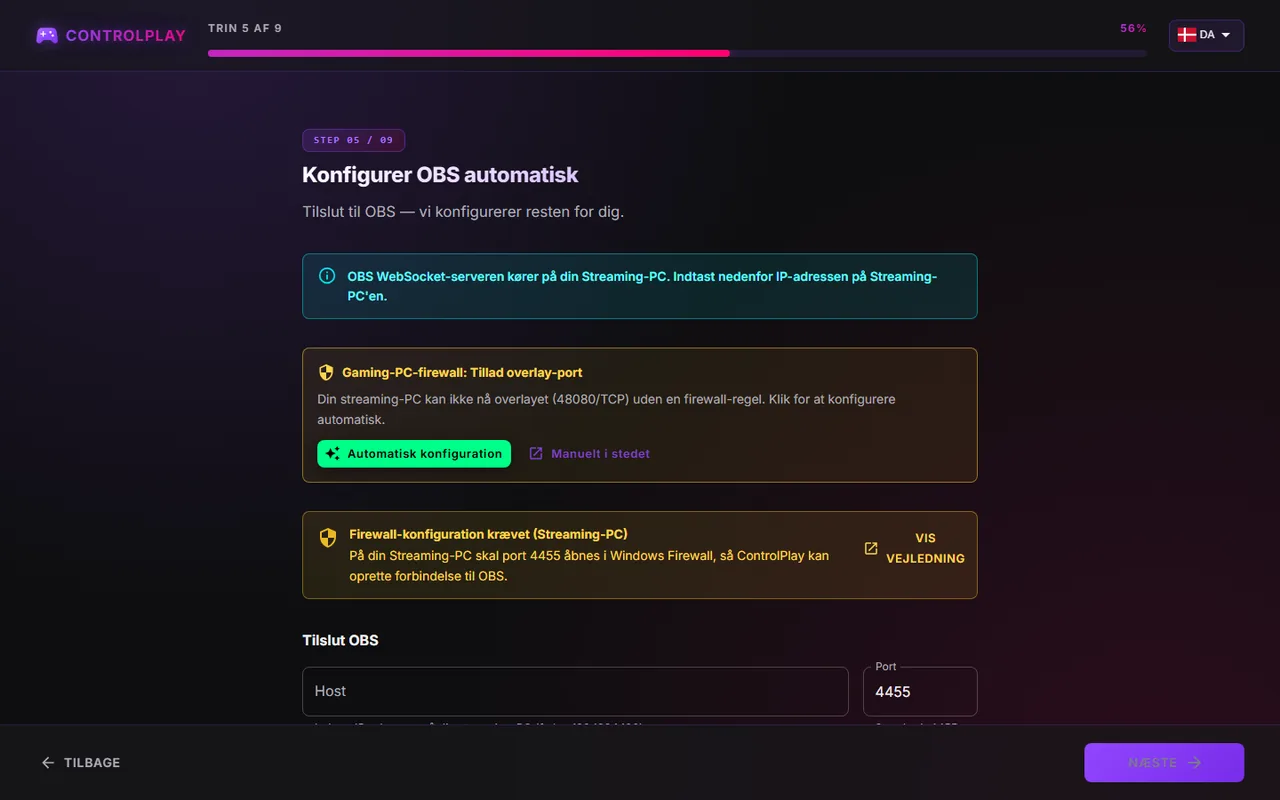Click the Tilslut OBS section heading
Image resolution: width=1280 pixels, height=800 pixels.
click(340, 640)
